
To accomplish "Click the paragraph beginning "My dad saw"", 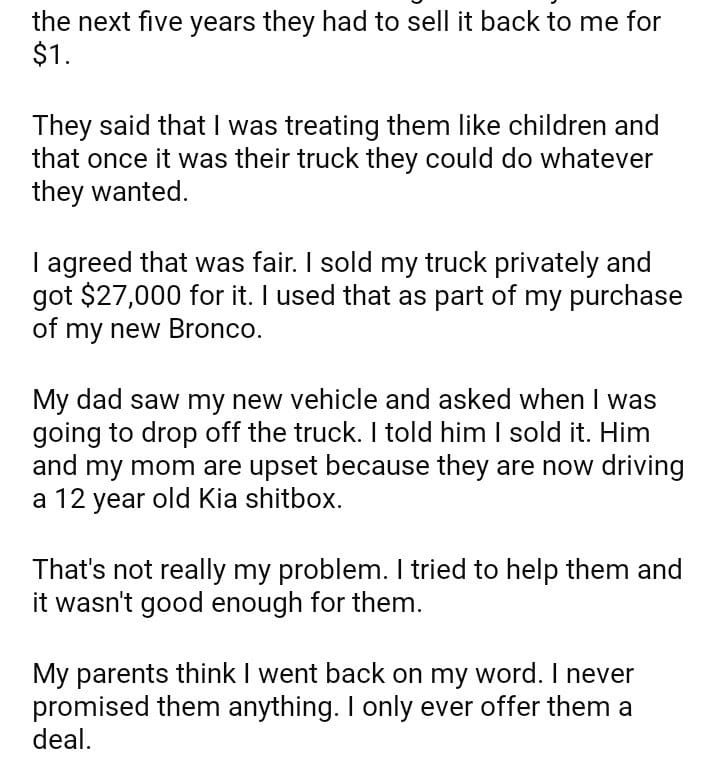I will [358, 450].
